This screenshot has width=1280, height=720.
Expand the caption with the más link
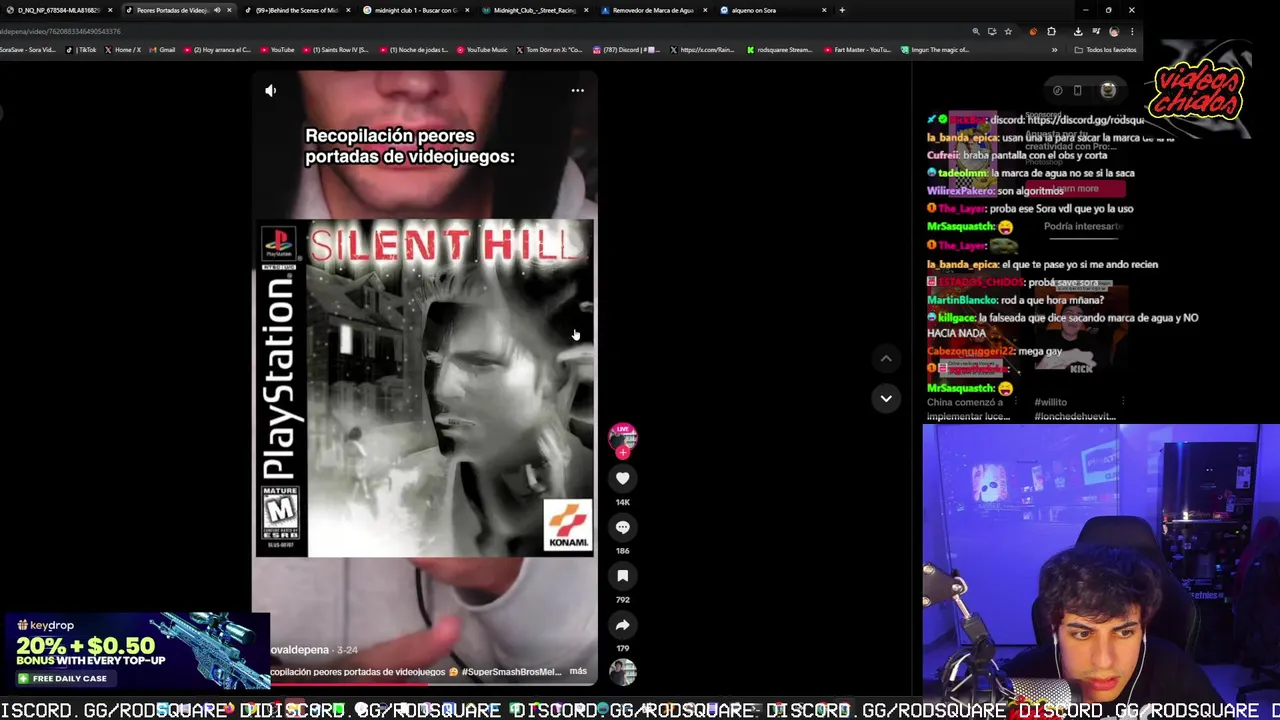point(578,671)
